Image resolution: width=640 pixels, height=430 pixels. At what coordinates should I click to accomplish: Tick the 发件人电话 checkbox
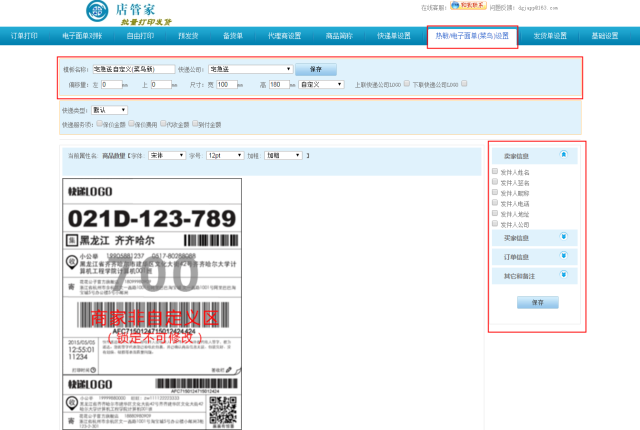pyautogui.click(x=495, y=203)
